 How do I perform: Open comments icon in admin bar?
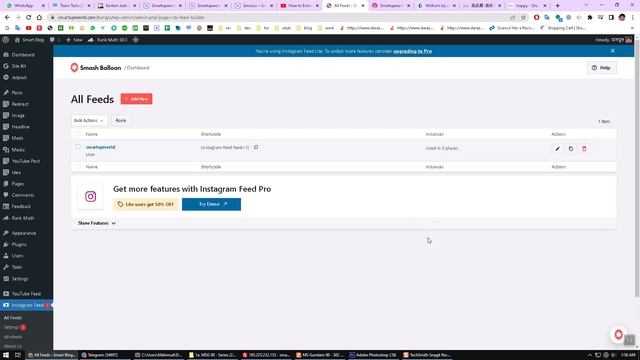tap(53, 40)
